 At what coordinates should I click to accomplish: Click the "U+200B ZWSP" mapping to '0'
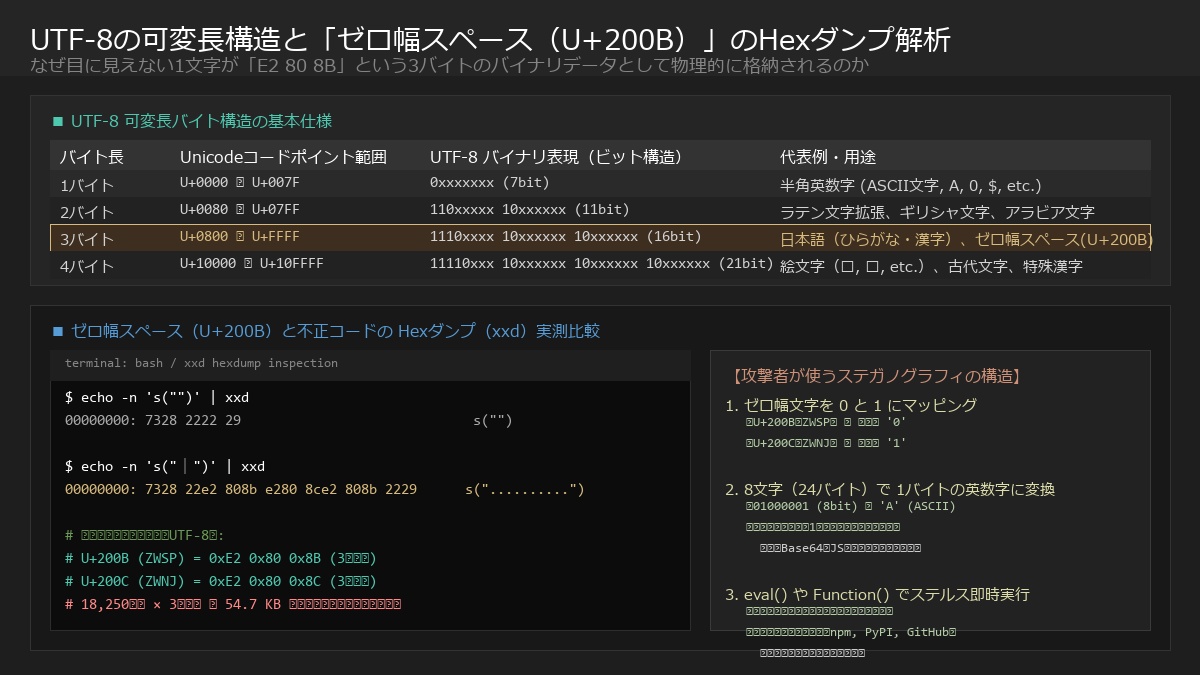[826, 424]
